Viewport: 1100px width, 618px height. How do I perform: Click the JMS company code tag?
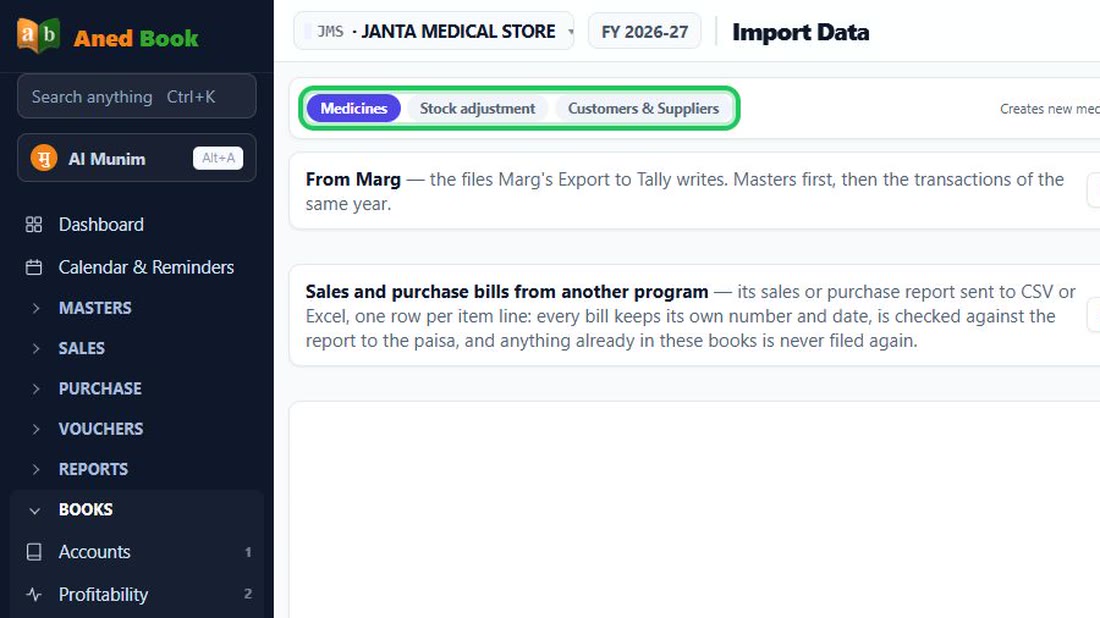(330, 32)
